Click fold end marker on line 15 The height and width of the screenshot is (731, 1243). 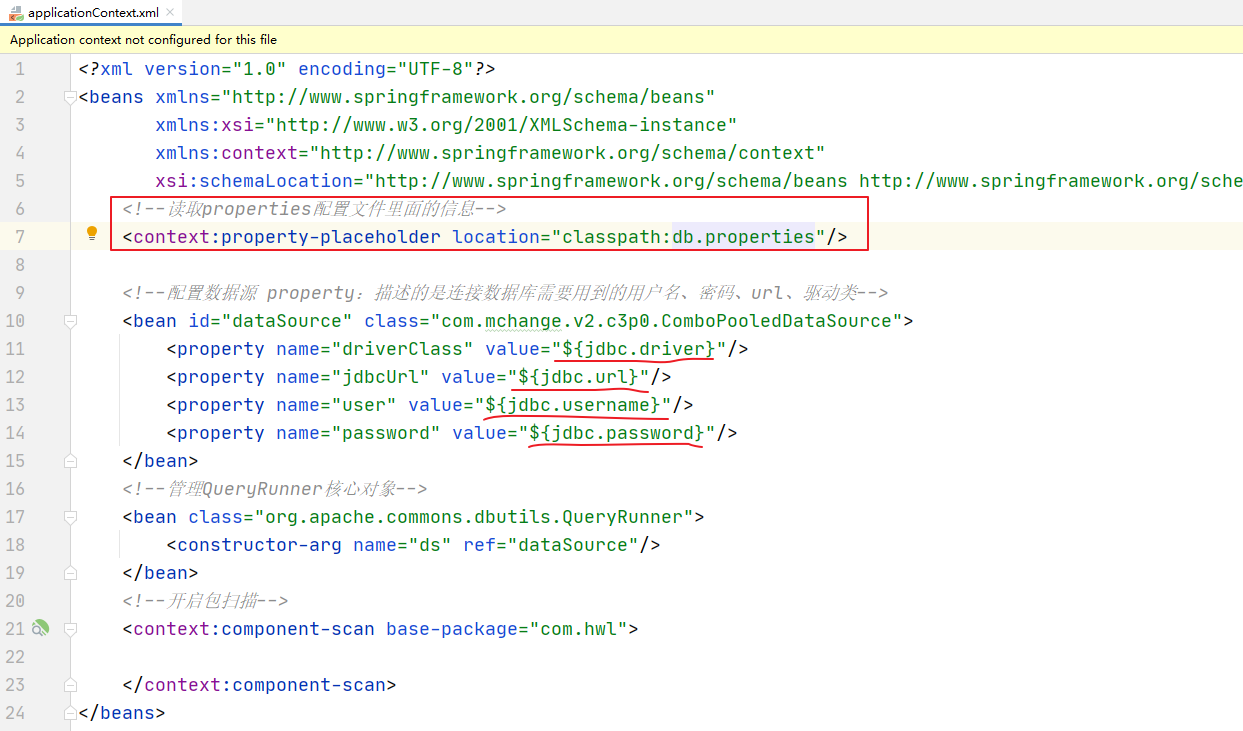click(70, 461)
